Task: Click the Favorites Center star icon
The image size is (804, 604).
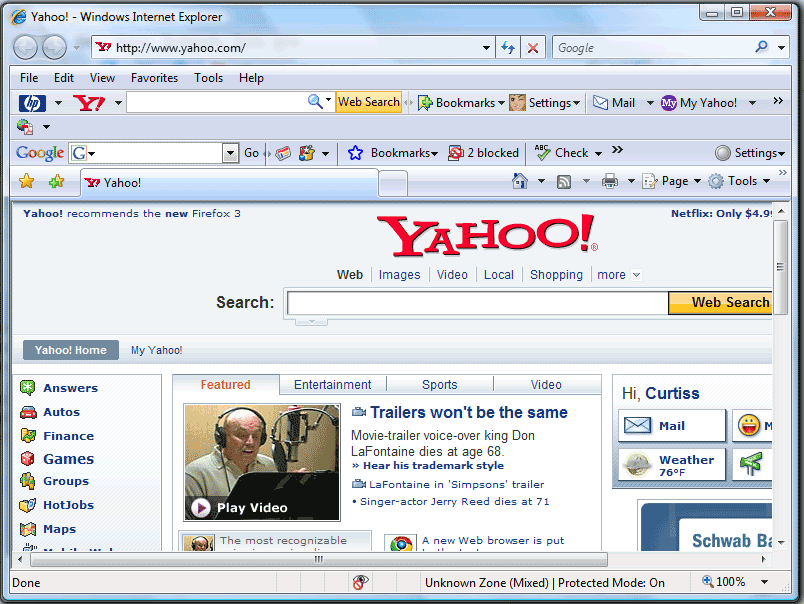Action: (27, 181)
